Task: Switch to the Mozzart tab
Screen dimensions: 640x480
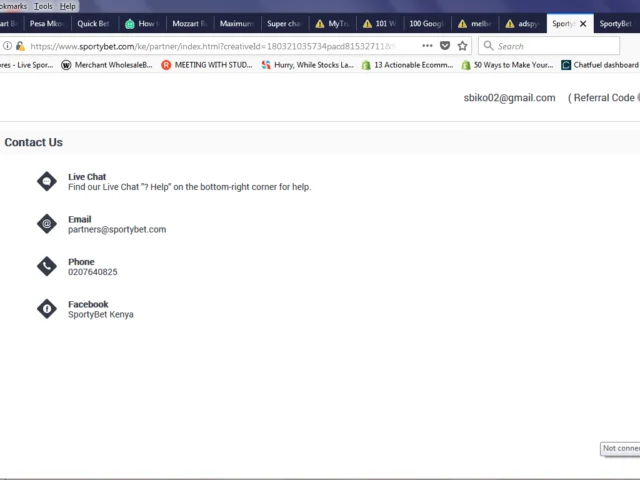Action: coord(189,24)
